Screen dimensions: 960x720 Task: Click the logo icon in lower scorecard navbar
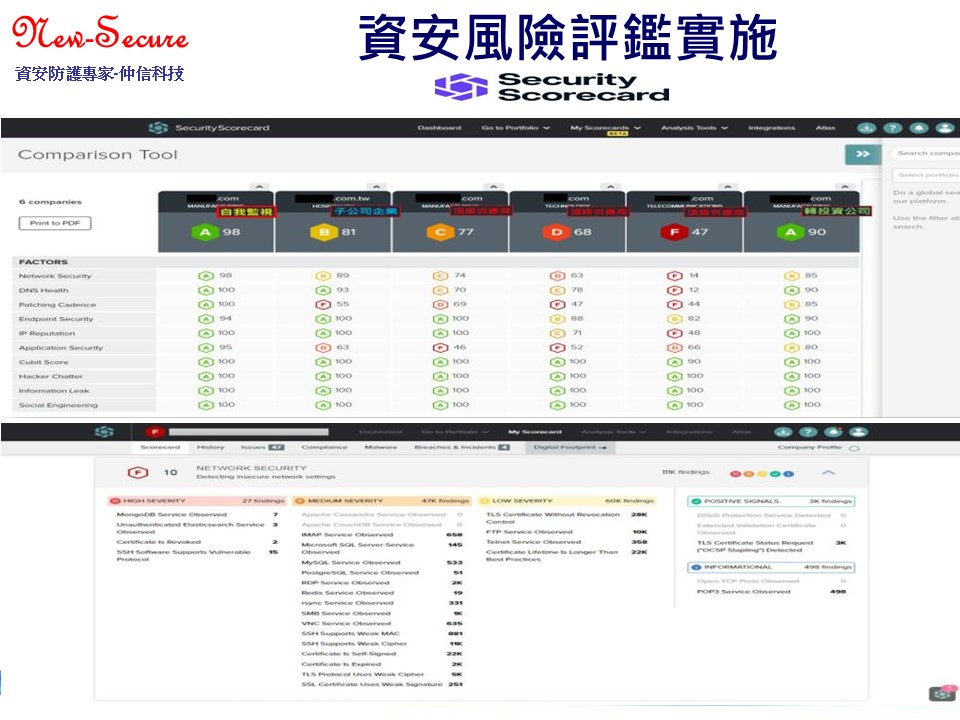[x=105, y=432]
